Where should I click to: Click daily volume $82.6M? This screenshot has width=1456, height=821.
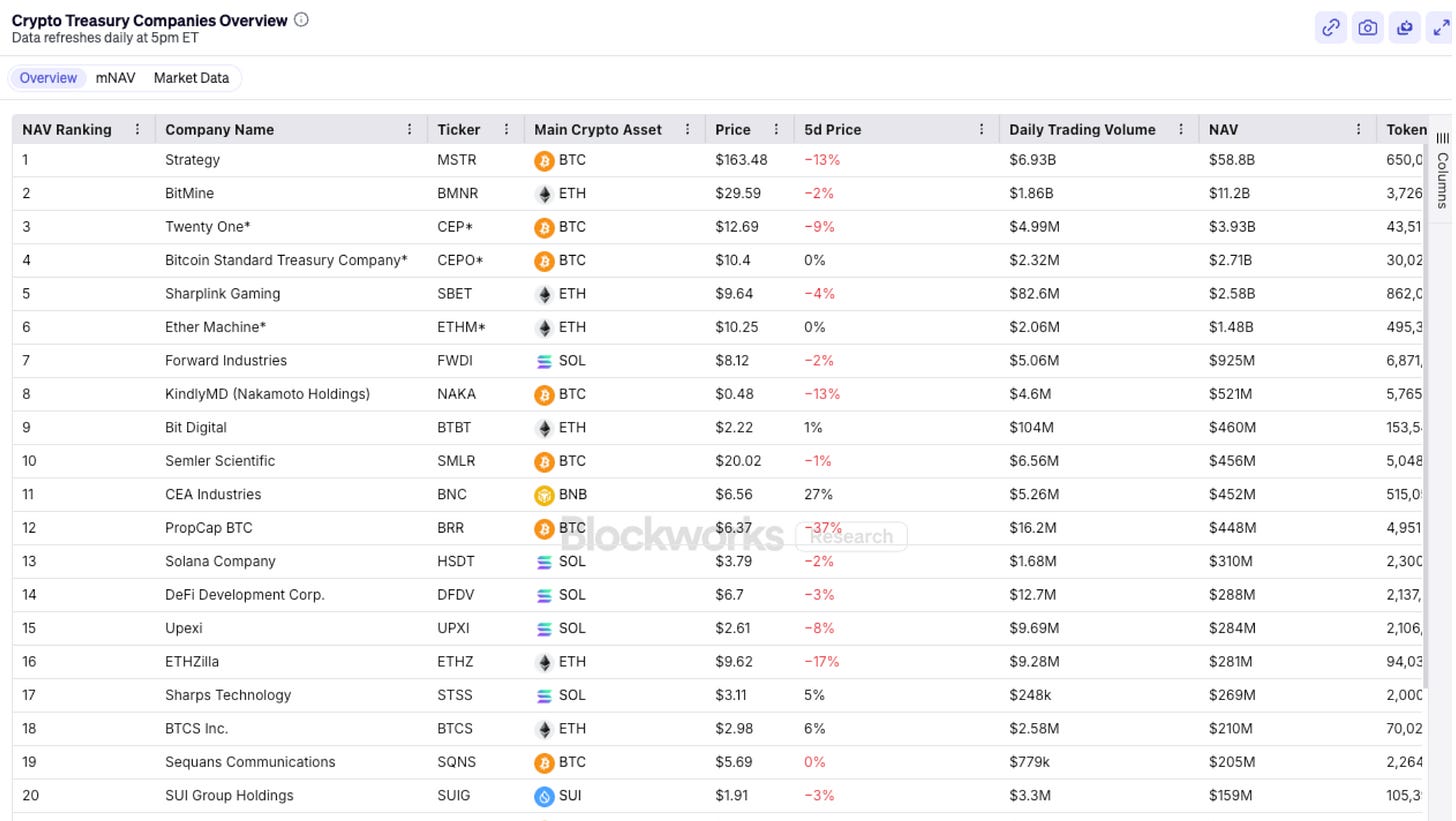pos(1034,294)
